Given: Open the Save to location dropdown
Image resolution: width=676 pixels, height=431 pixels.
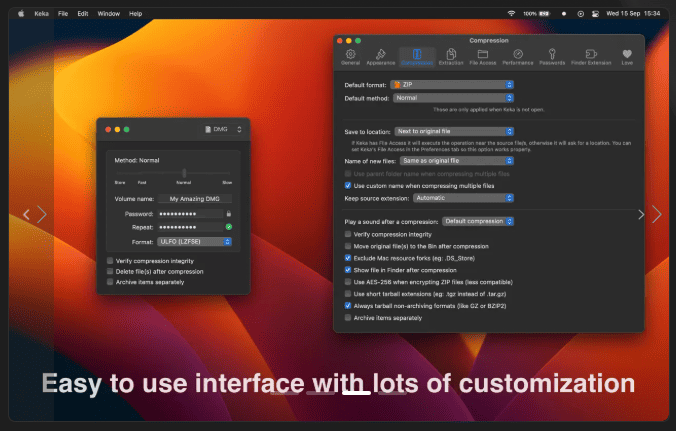Looking at the screenshot, I should click(454, 131).
